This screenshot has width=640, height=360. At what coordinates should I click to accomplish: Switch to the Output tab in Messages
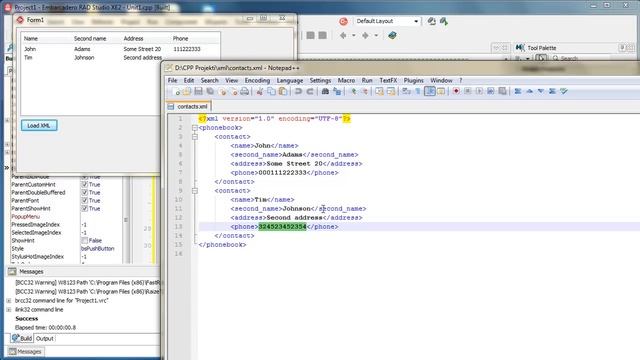coord(44,339)
